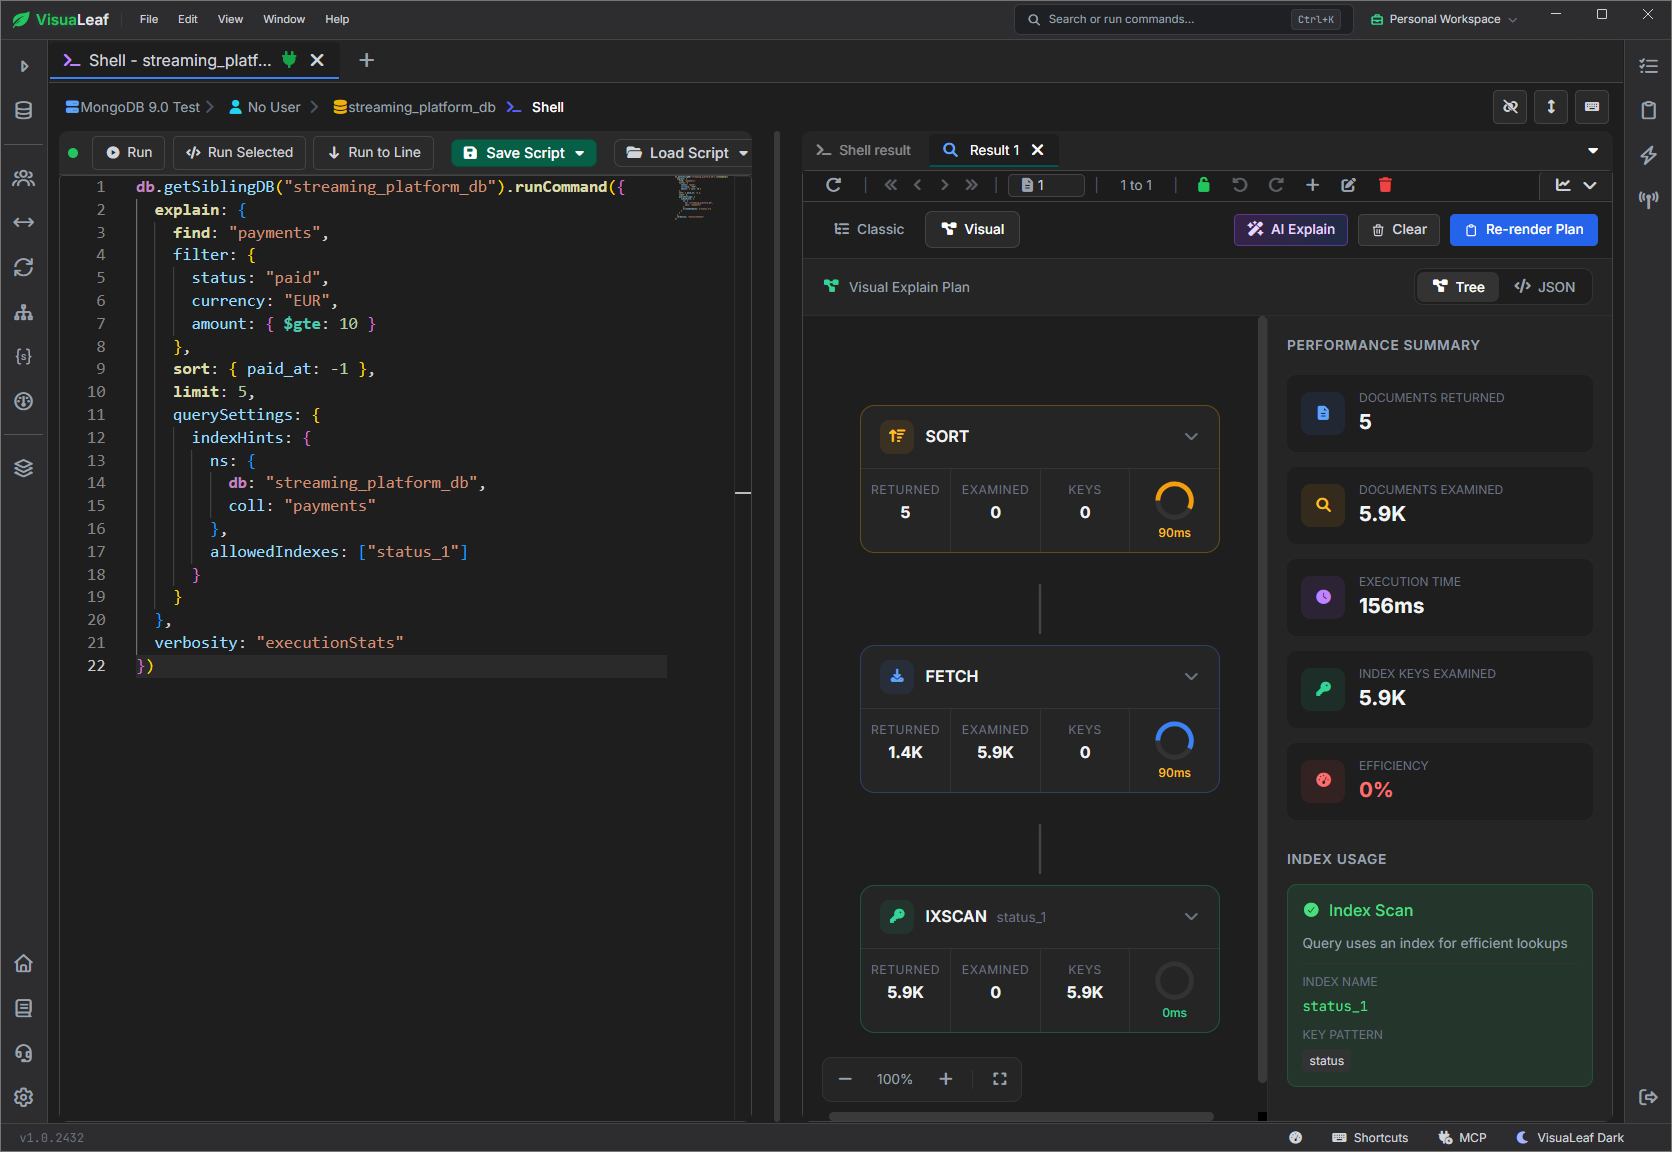
Task: Delete the document with the red trash icon
Action: click(1385, 185)
